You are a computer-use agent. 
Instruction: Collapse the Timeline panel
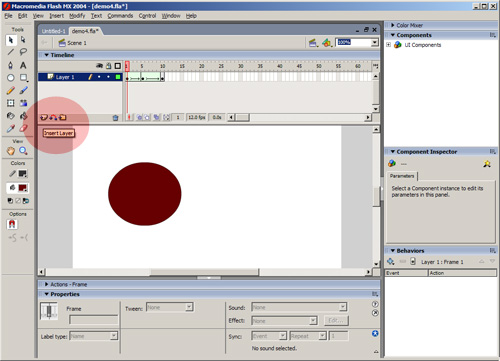click(x=47, y=55)
